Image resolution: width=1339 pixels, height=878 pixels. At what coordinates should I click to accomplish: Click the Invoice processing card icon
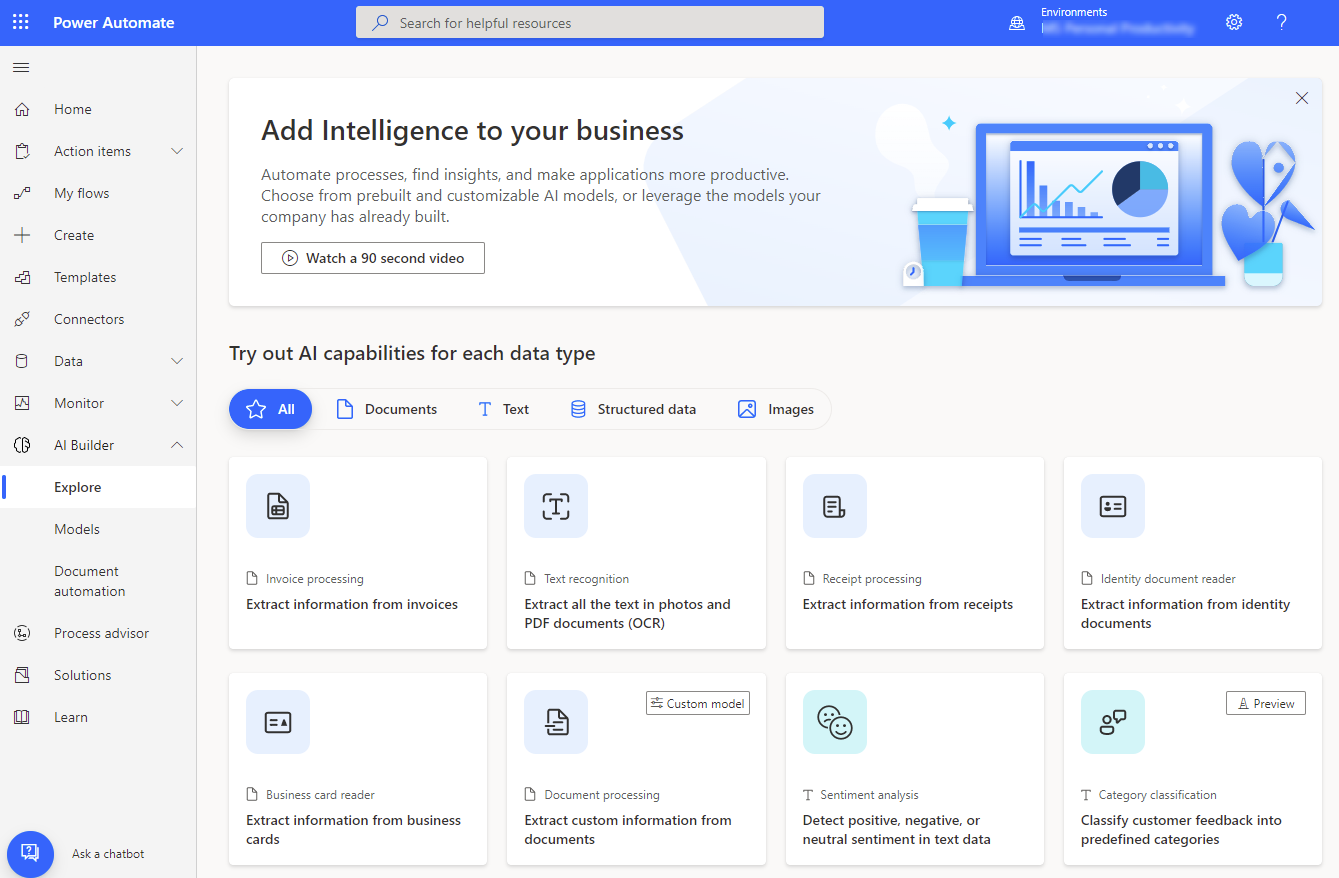pos(278,506)
